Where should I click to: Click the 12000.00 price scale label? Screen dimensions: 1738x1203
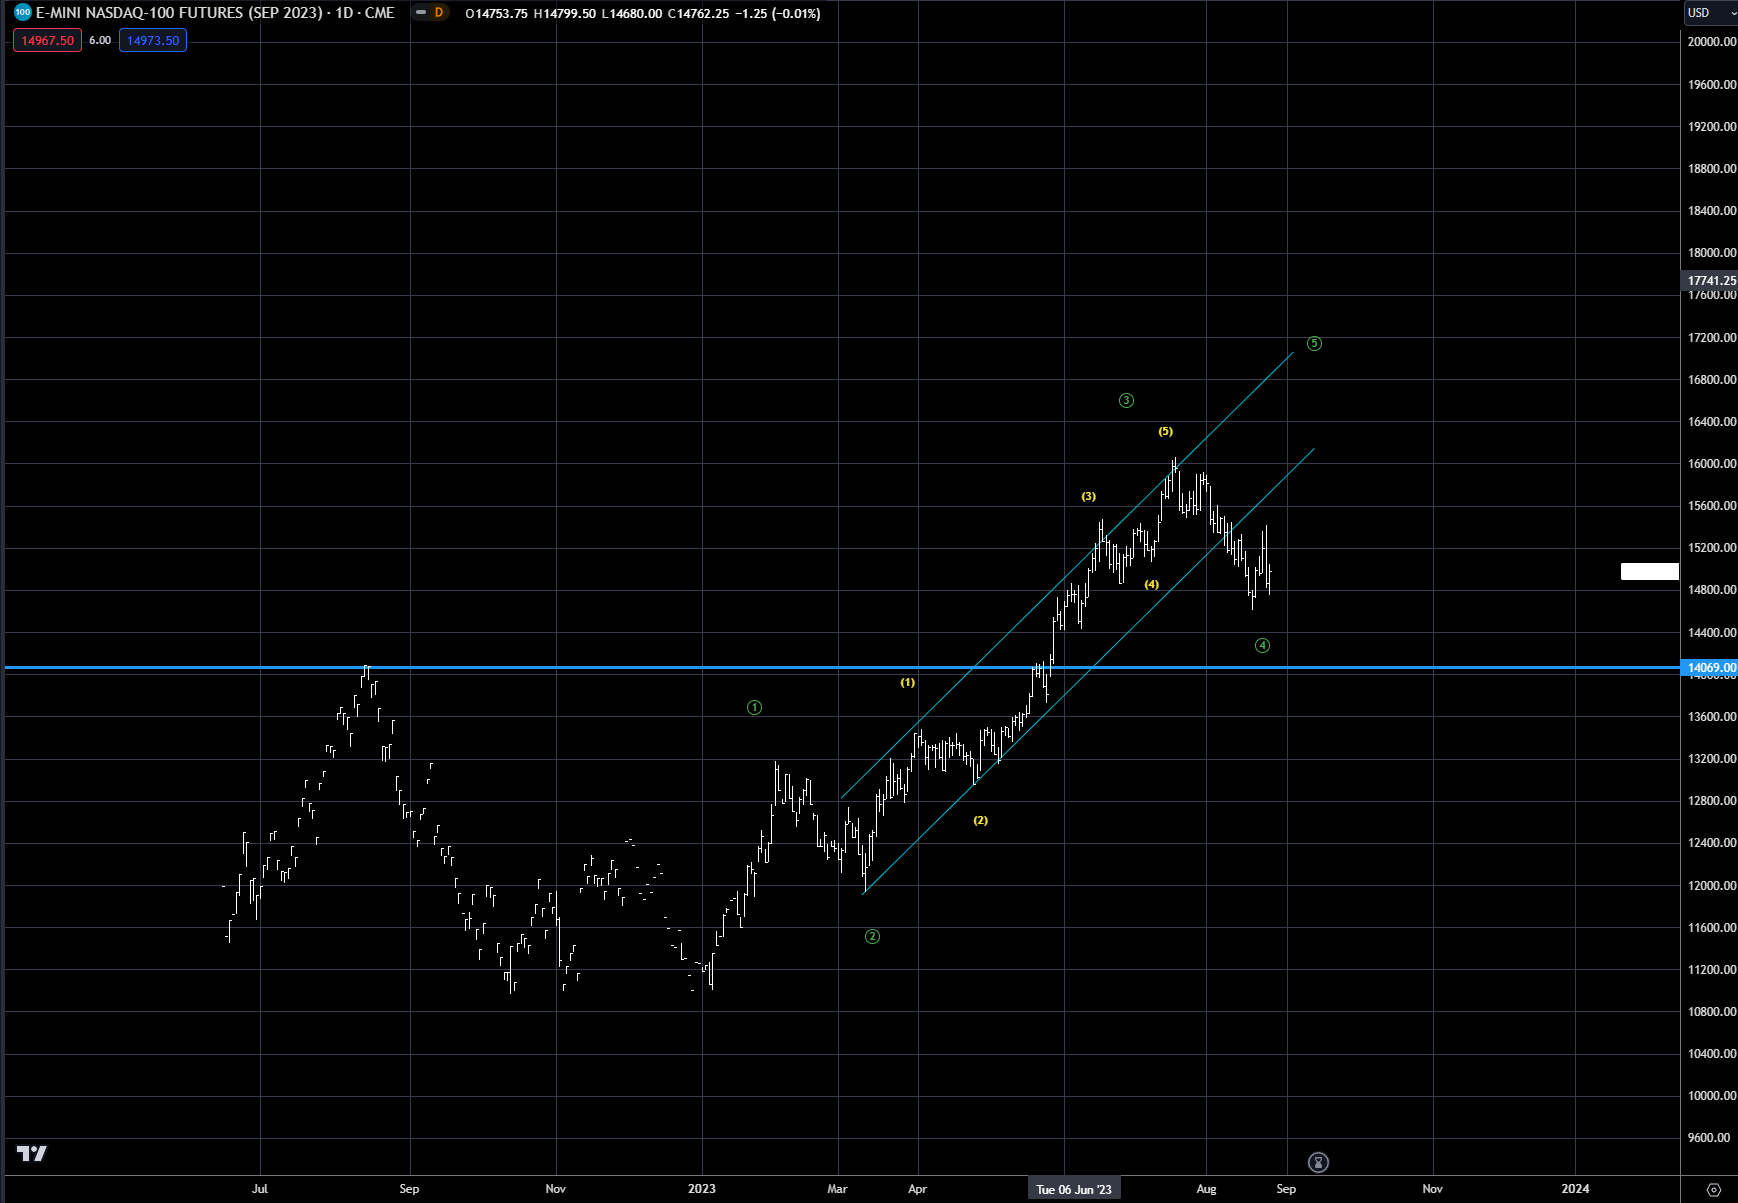[x=1712, y=886]
